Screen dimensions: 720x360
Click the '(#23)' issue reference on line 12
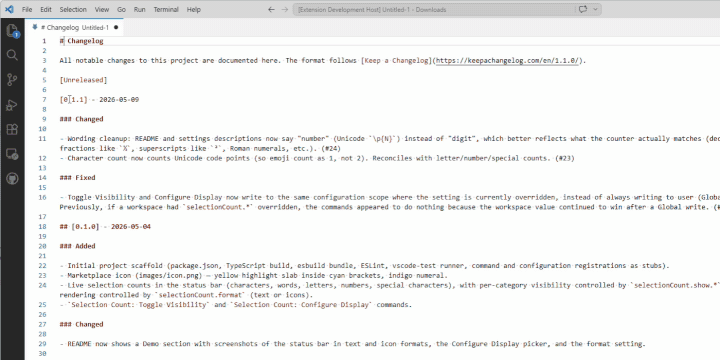click(565, 158)
